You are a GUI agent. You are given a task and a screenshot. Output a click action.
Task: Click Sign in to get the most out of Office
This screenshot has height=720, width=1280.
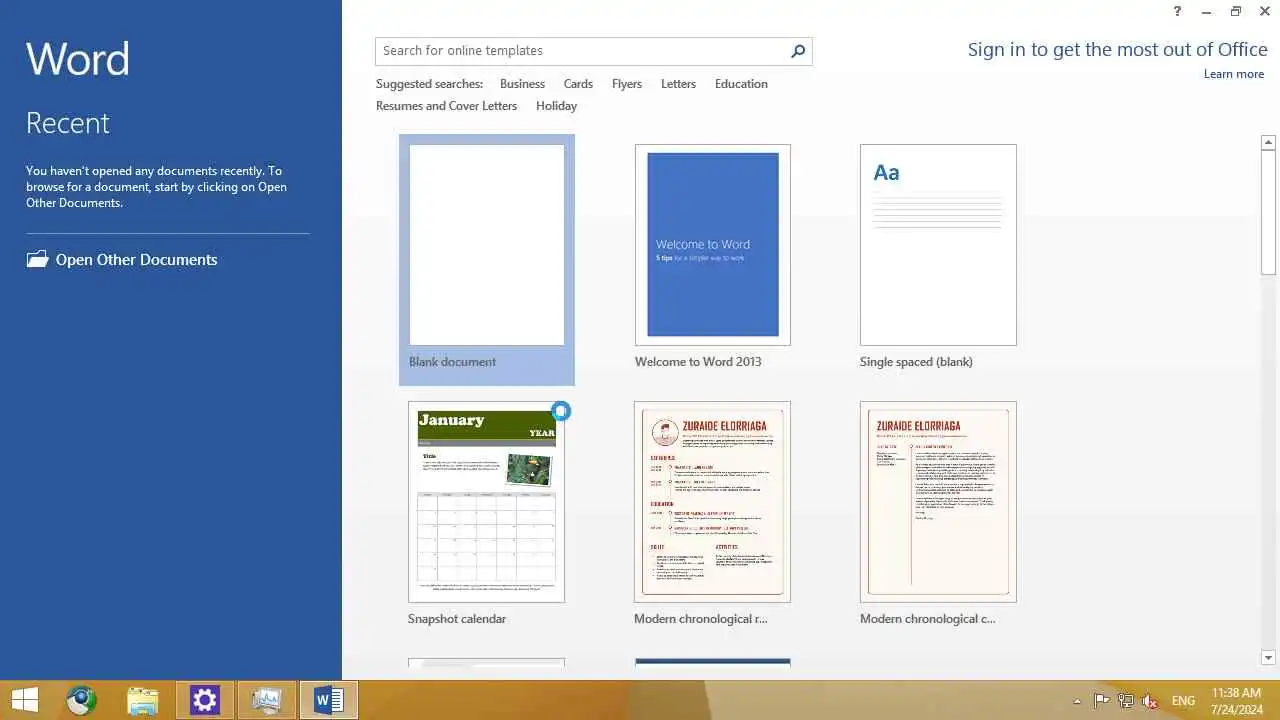(x=1117, y=50)
